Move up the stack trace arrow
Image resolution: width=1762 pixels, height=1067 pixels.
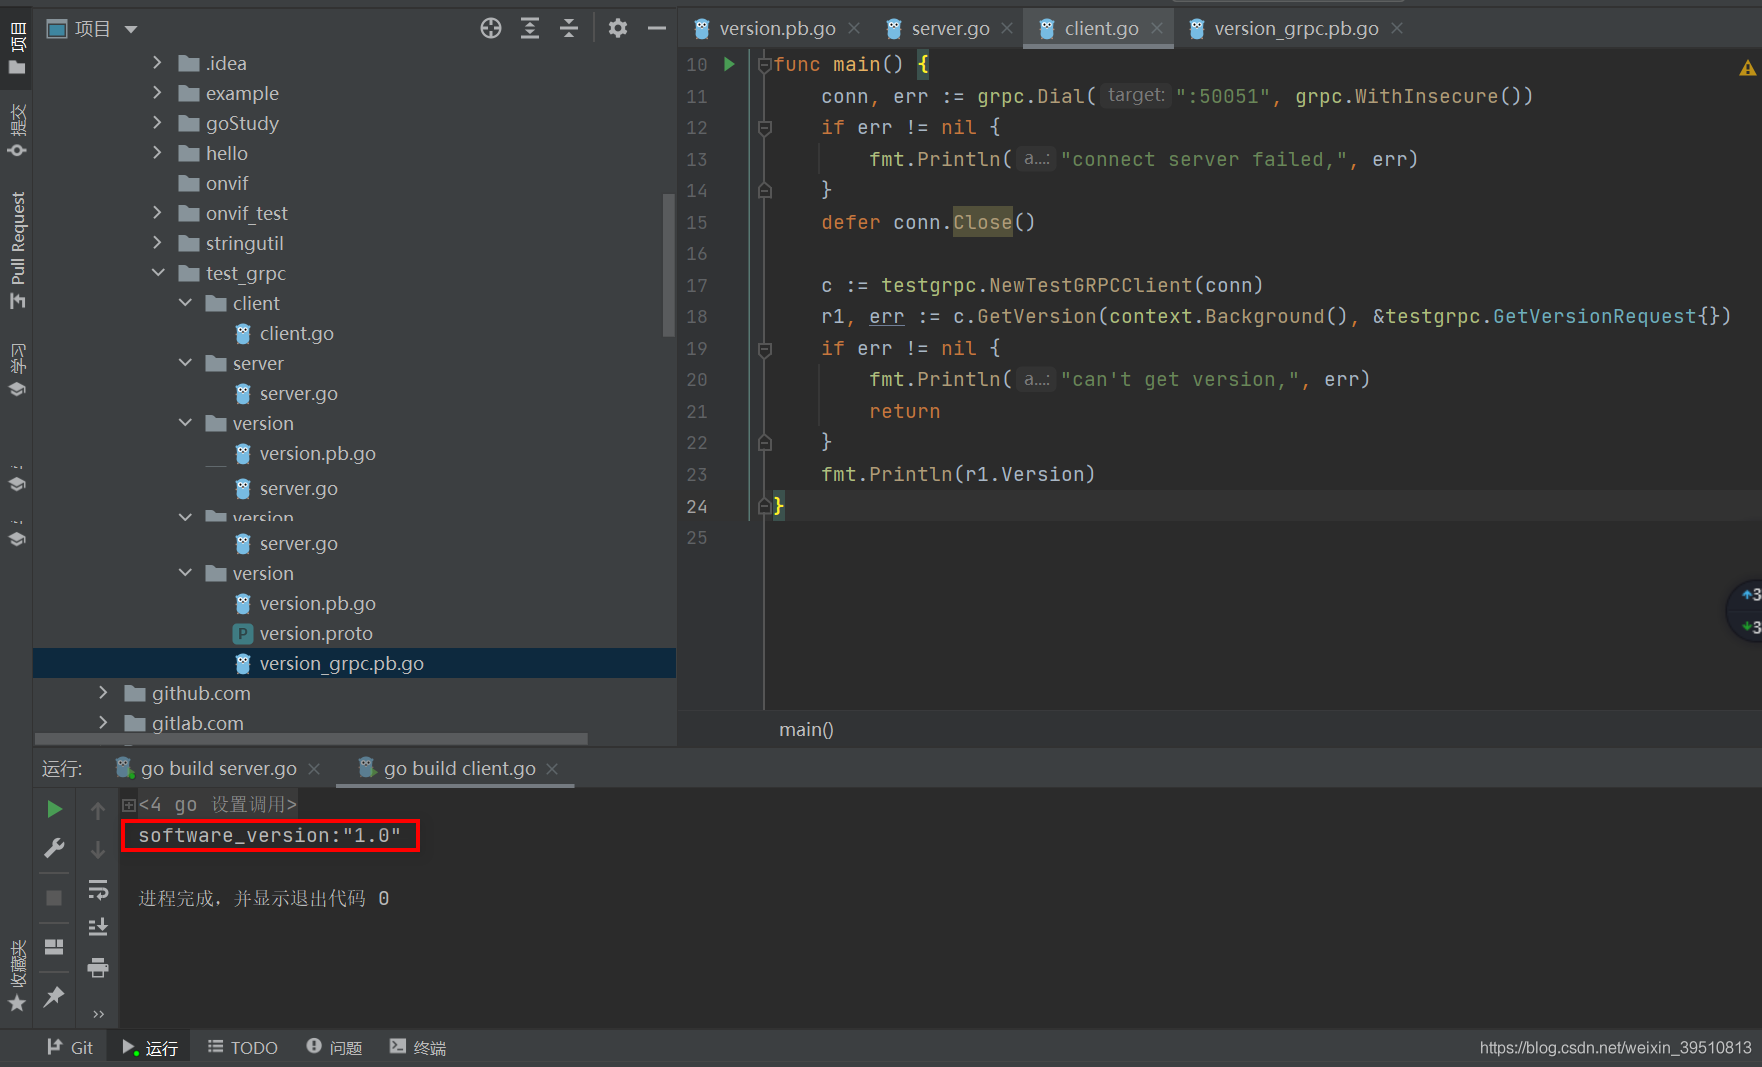click(98, 810)
